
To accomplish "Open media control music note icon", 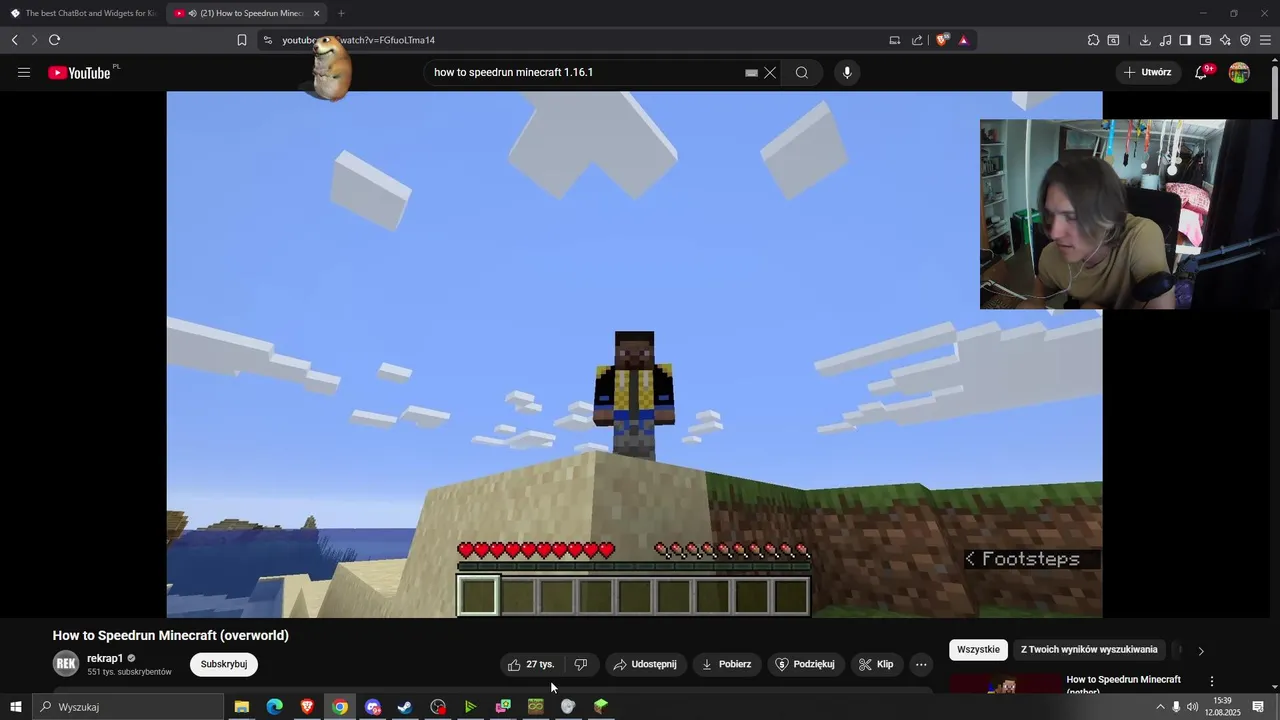I will [x=1166, y=40].
